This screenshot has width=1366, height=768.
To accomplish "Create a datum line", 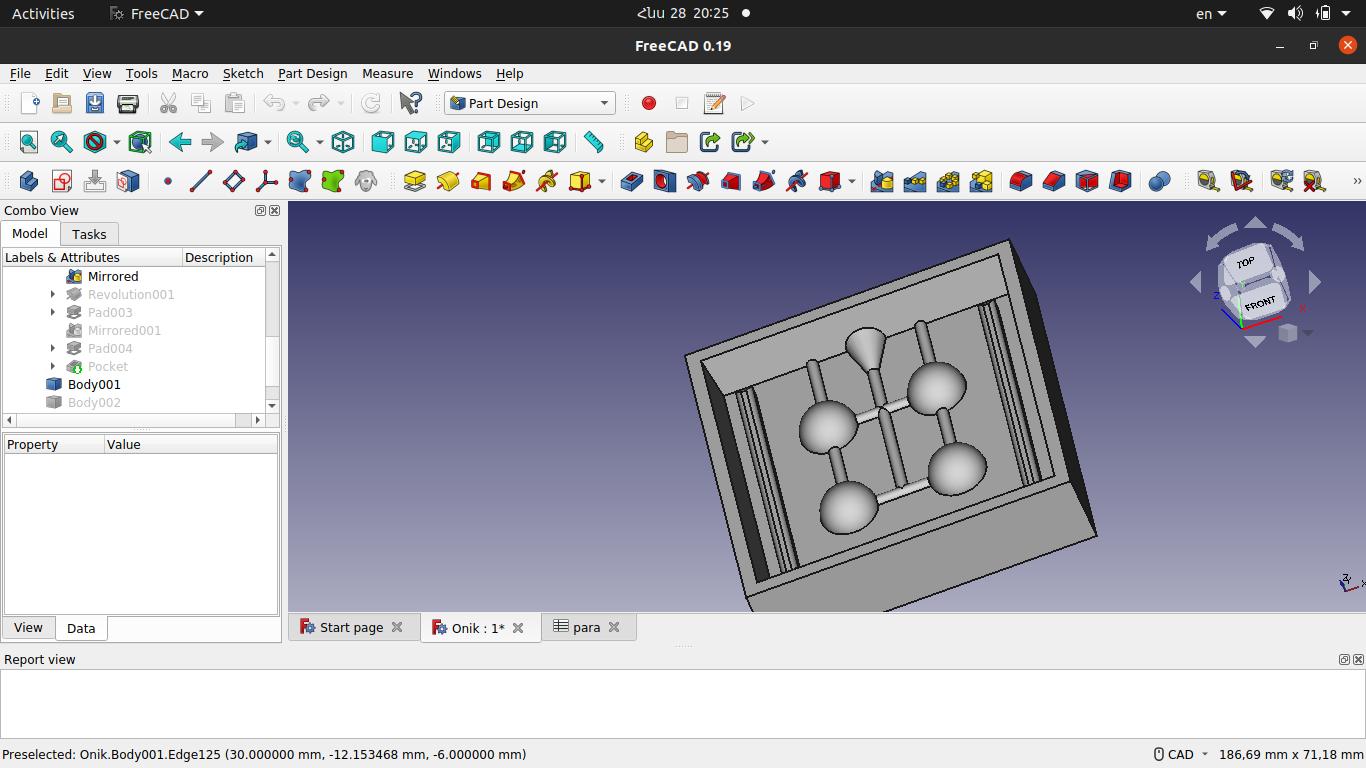I will click(x=201, y=181).
